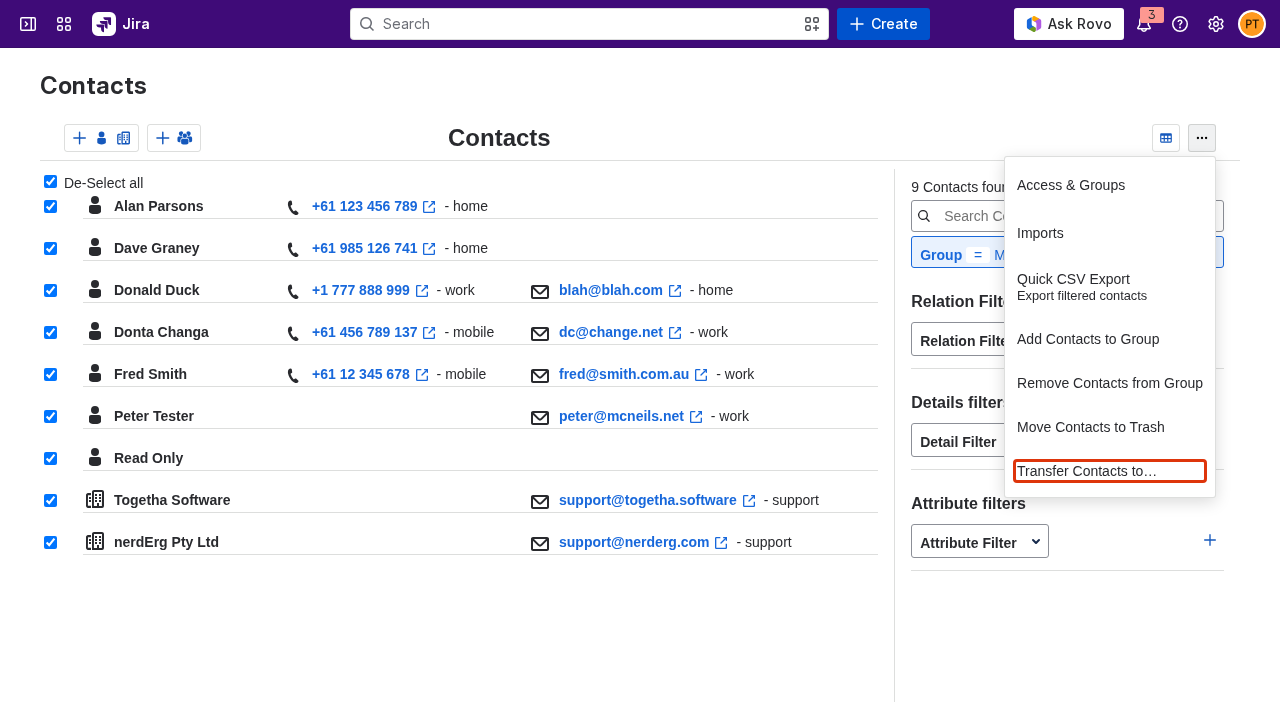Uncheck the Read Only checkbox
The image size is (1280, 720).
pyautogui.click(x=50, y=458)
